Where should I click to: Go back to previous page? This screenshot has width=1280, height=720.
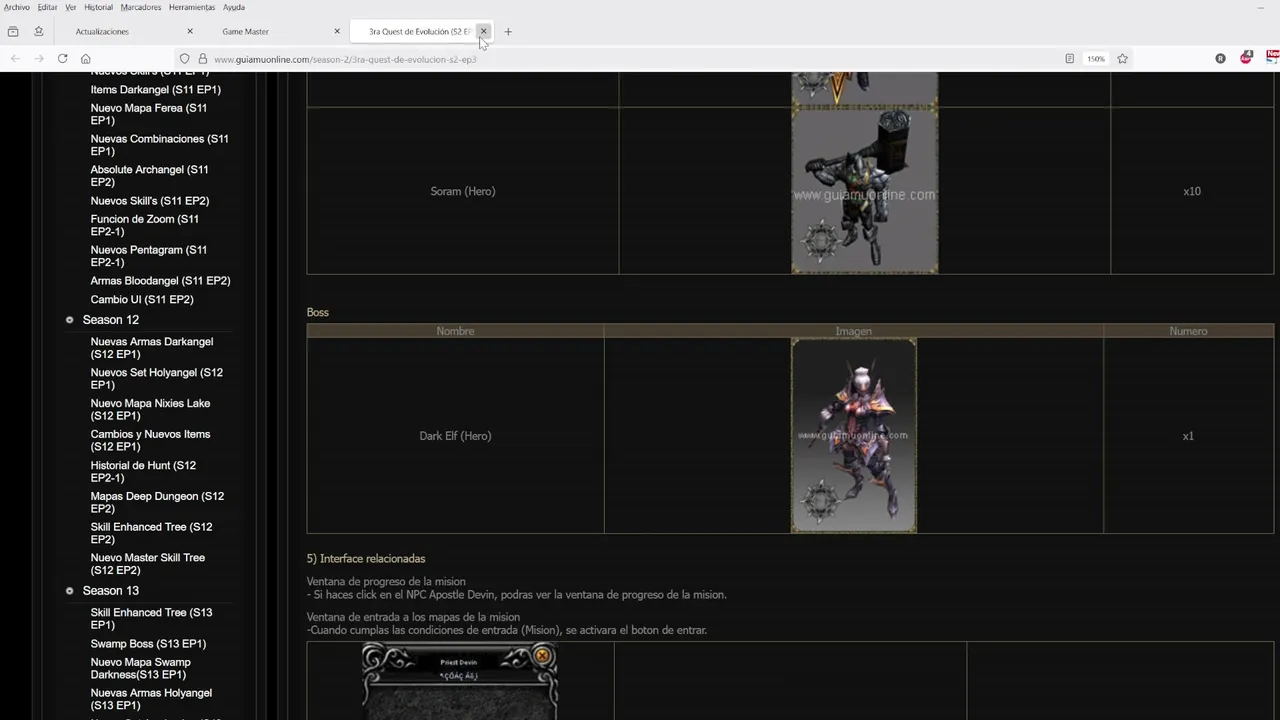[15, 59]
